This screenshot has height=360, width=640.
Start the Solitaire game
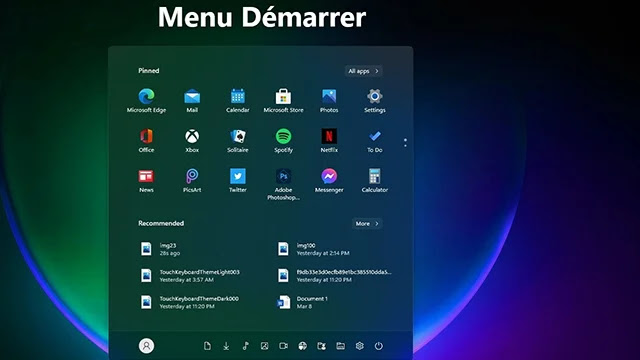pyautogui.click(x=238, y=140)
